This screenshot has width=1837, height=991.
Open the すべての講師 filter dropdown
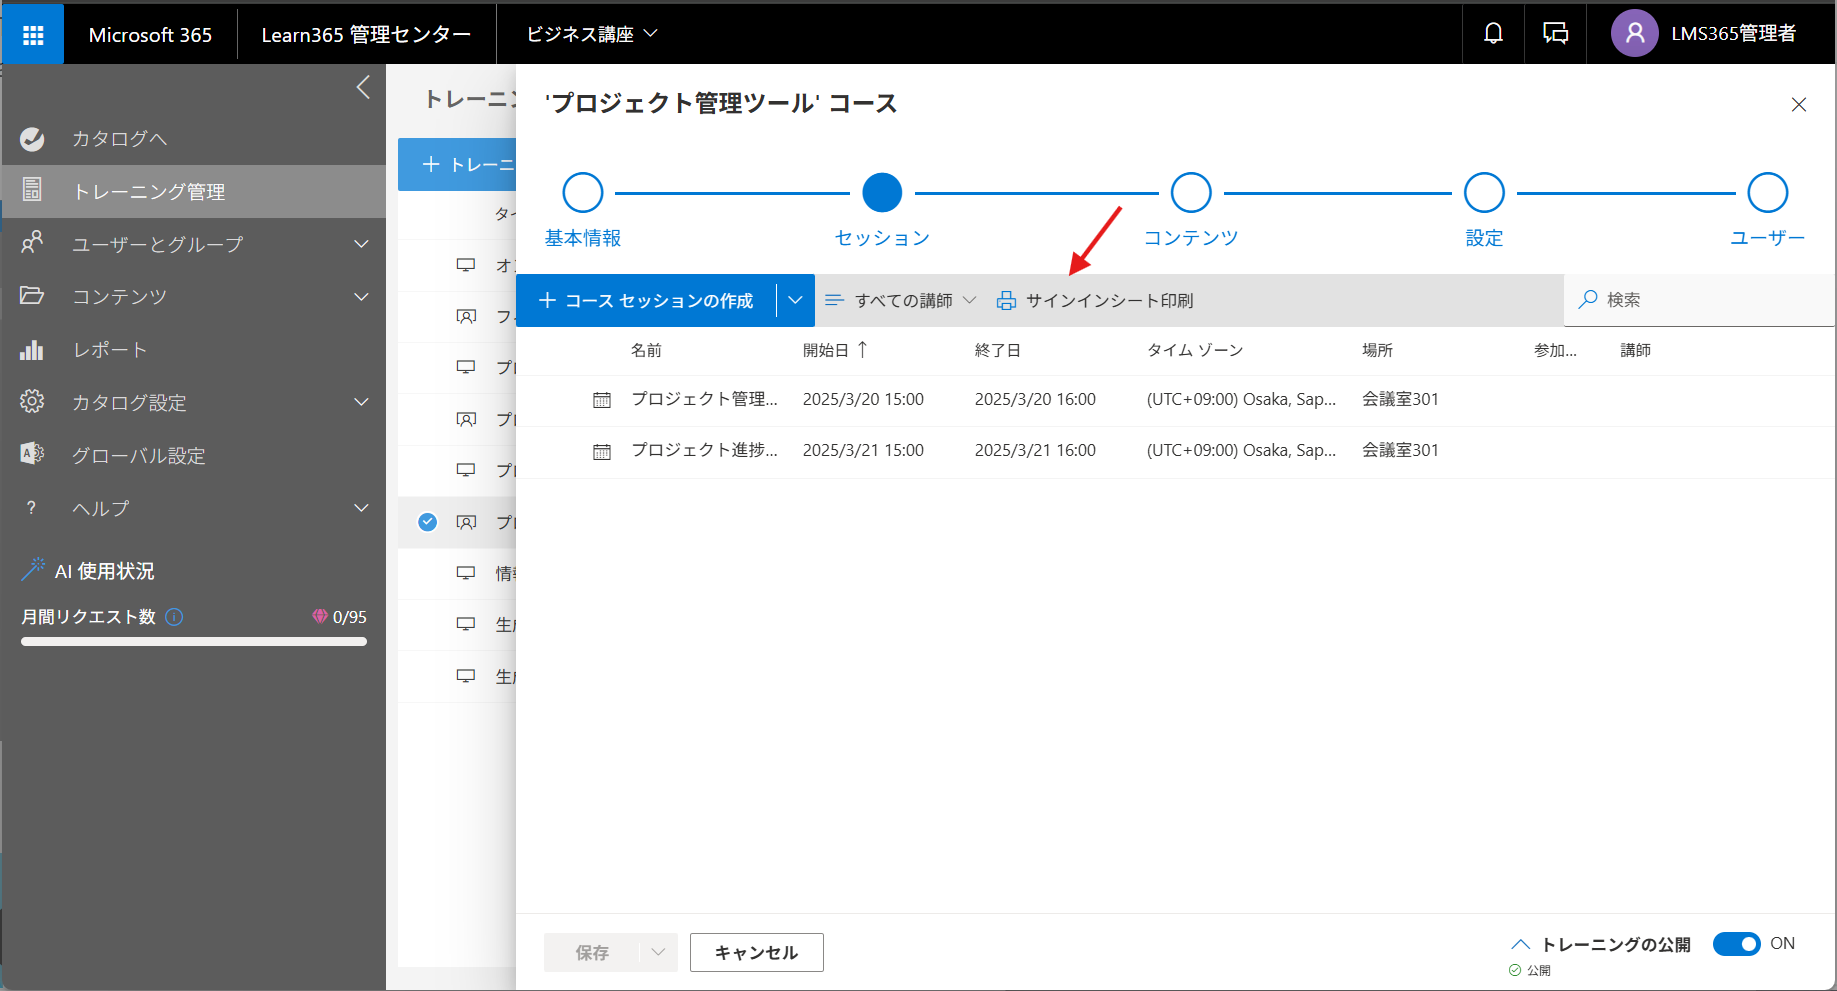(x=900, y=300)
